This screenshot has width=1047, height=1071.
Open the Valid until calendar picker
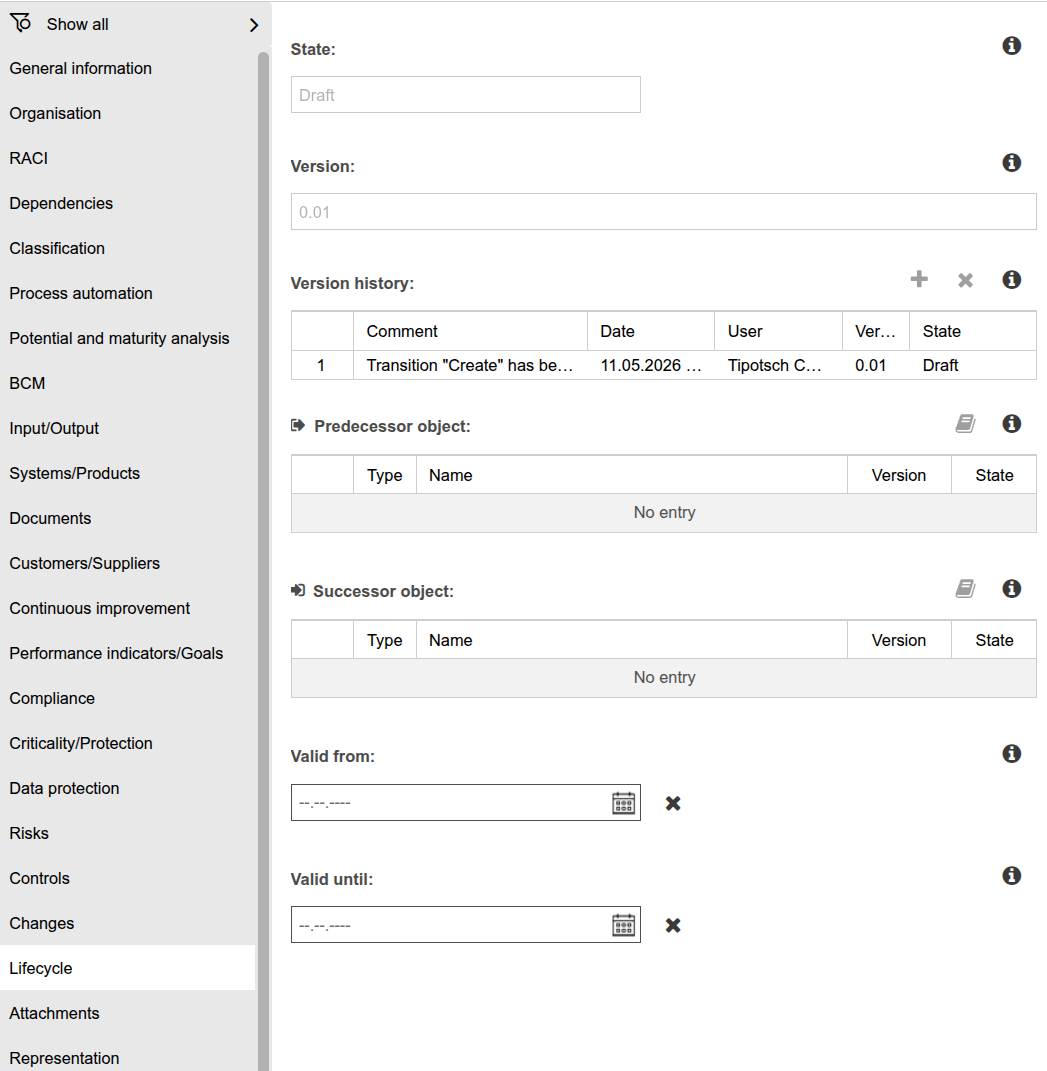click(624, 925)
